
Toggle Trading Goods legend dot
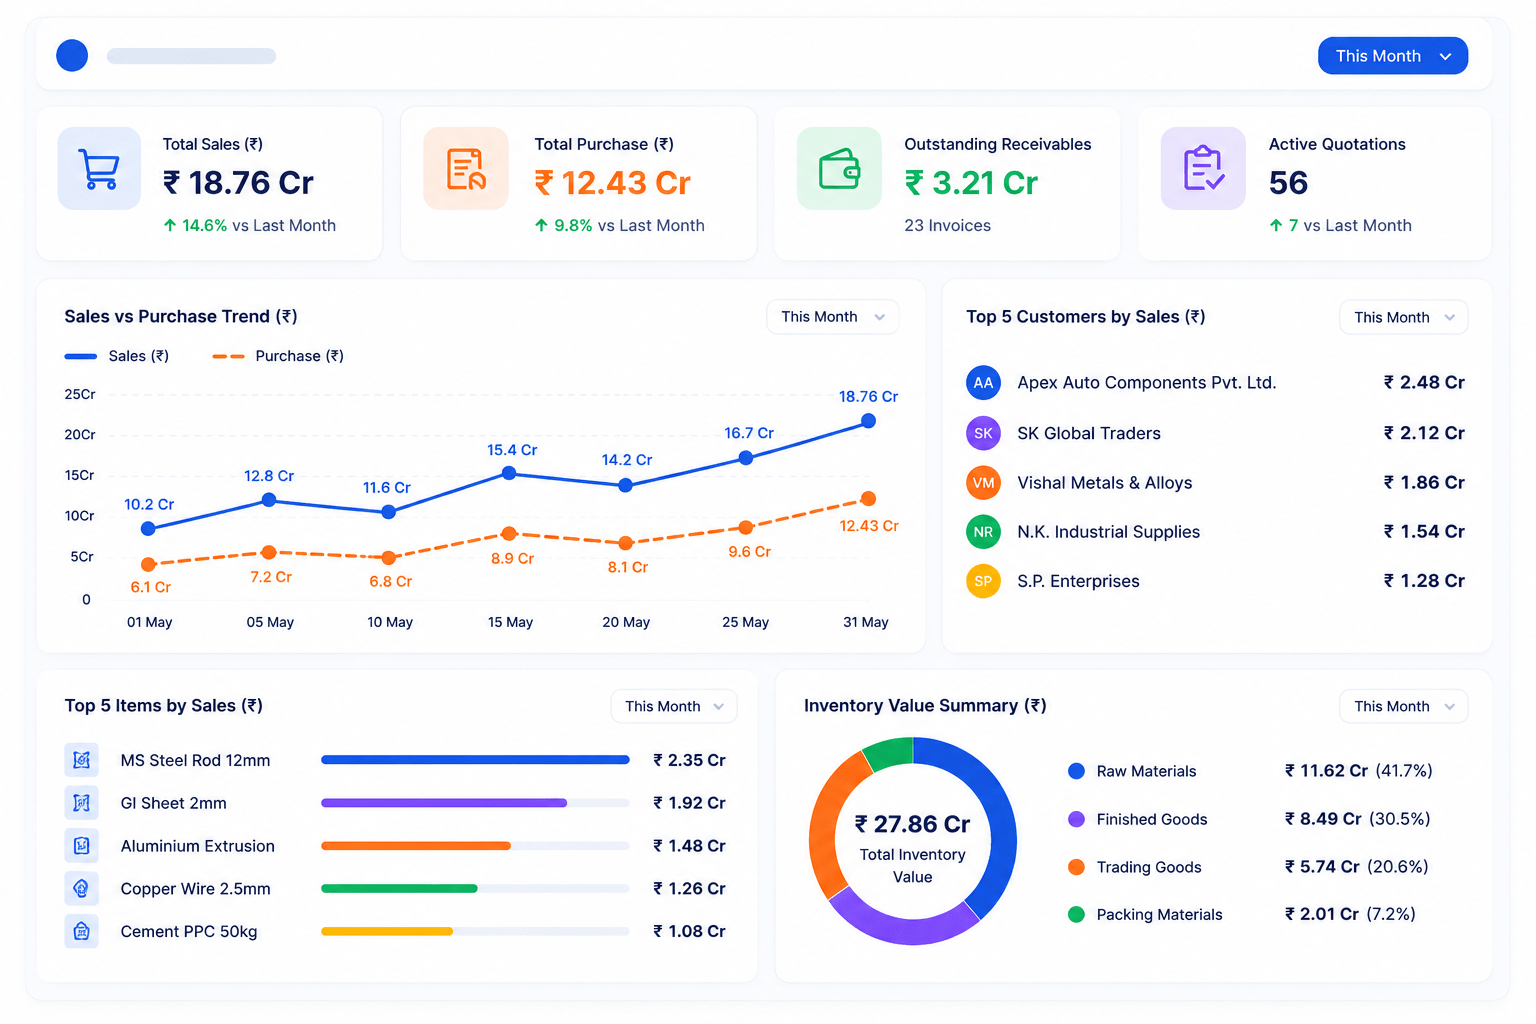point(1076,867)
